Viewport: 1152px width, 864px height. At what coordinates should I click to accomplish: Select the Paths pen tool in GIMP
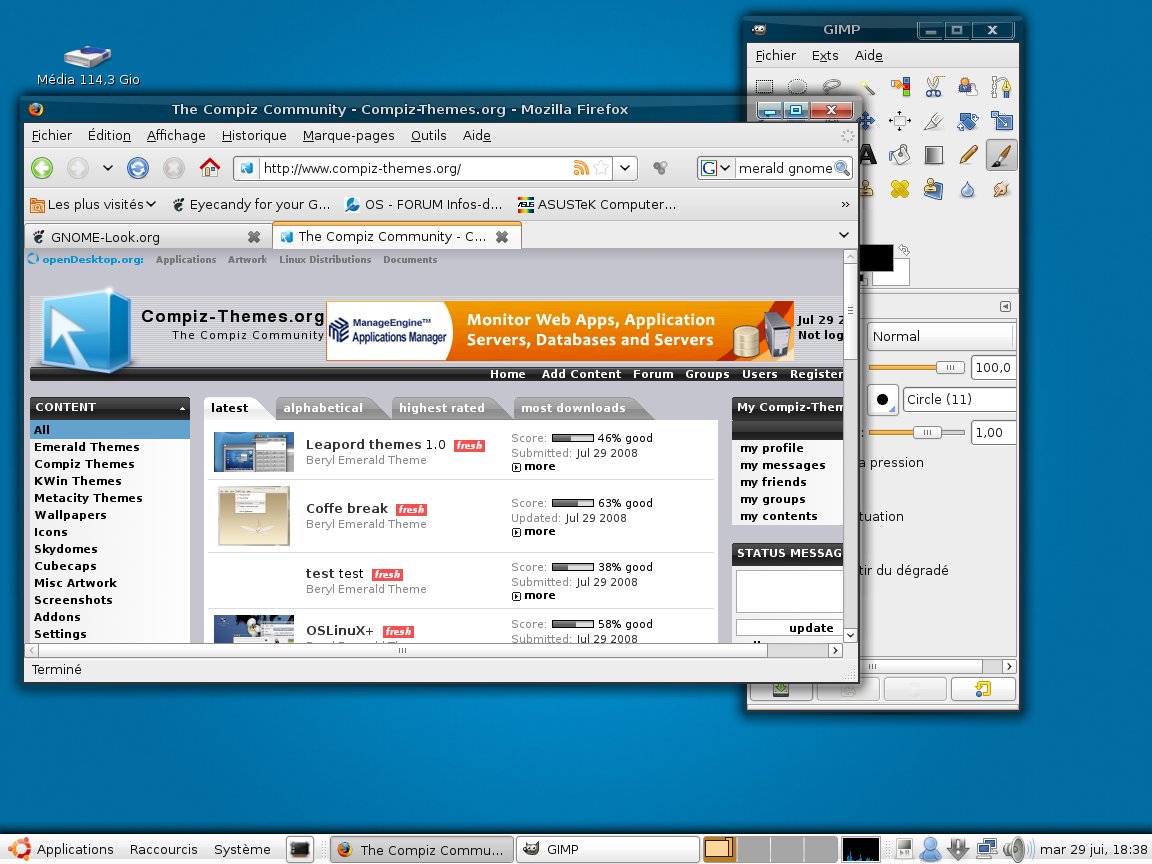(1001, 87)
